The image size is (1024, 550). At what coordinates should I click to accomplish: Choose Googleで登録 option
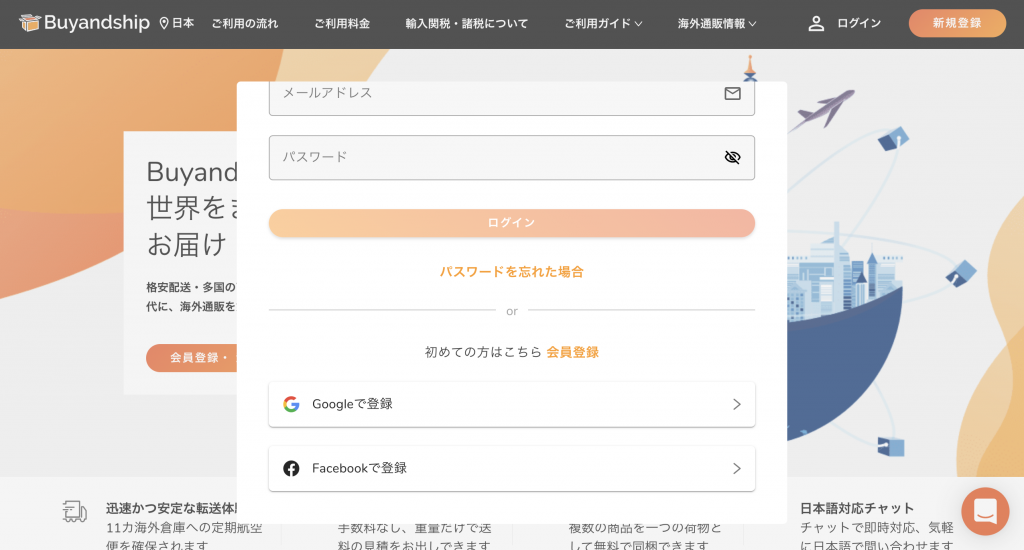coord(511,404)
